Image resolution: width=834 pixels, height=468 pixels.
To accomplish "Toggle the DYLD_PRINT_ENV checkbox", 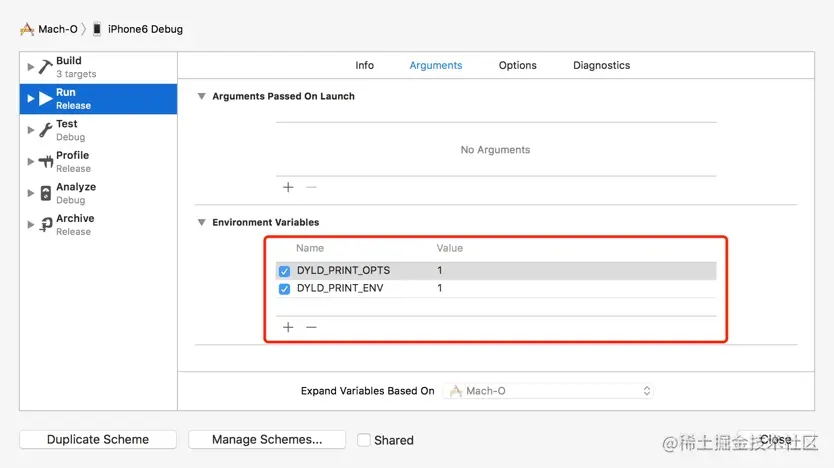I will [x=285, y=289].
